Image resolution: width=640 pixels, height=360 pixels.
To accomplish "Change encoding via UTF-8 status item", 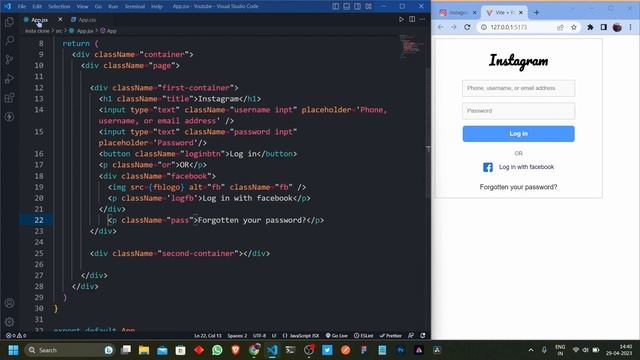I will [259, 336].
